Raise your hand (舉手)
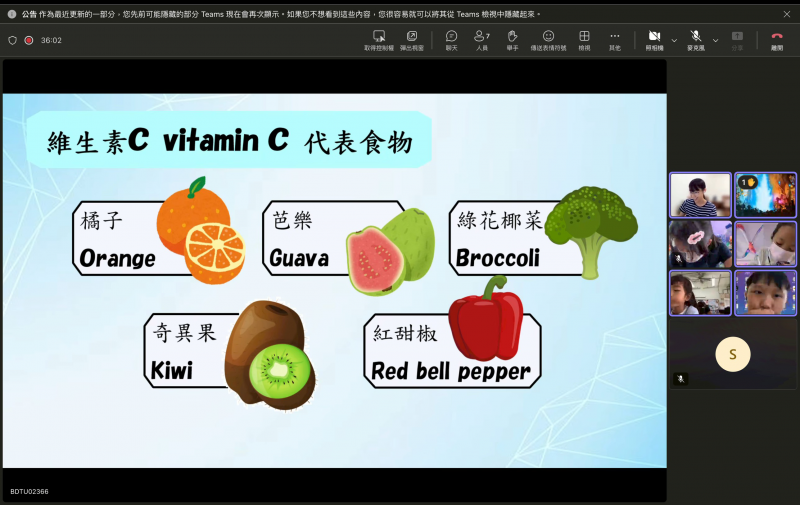The width and height of the screenshot is (800, 505). point(512,40)
